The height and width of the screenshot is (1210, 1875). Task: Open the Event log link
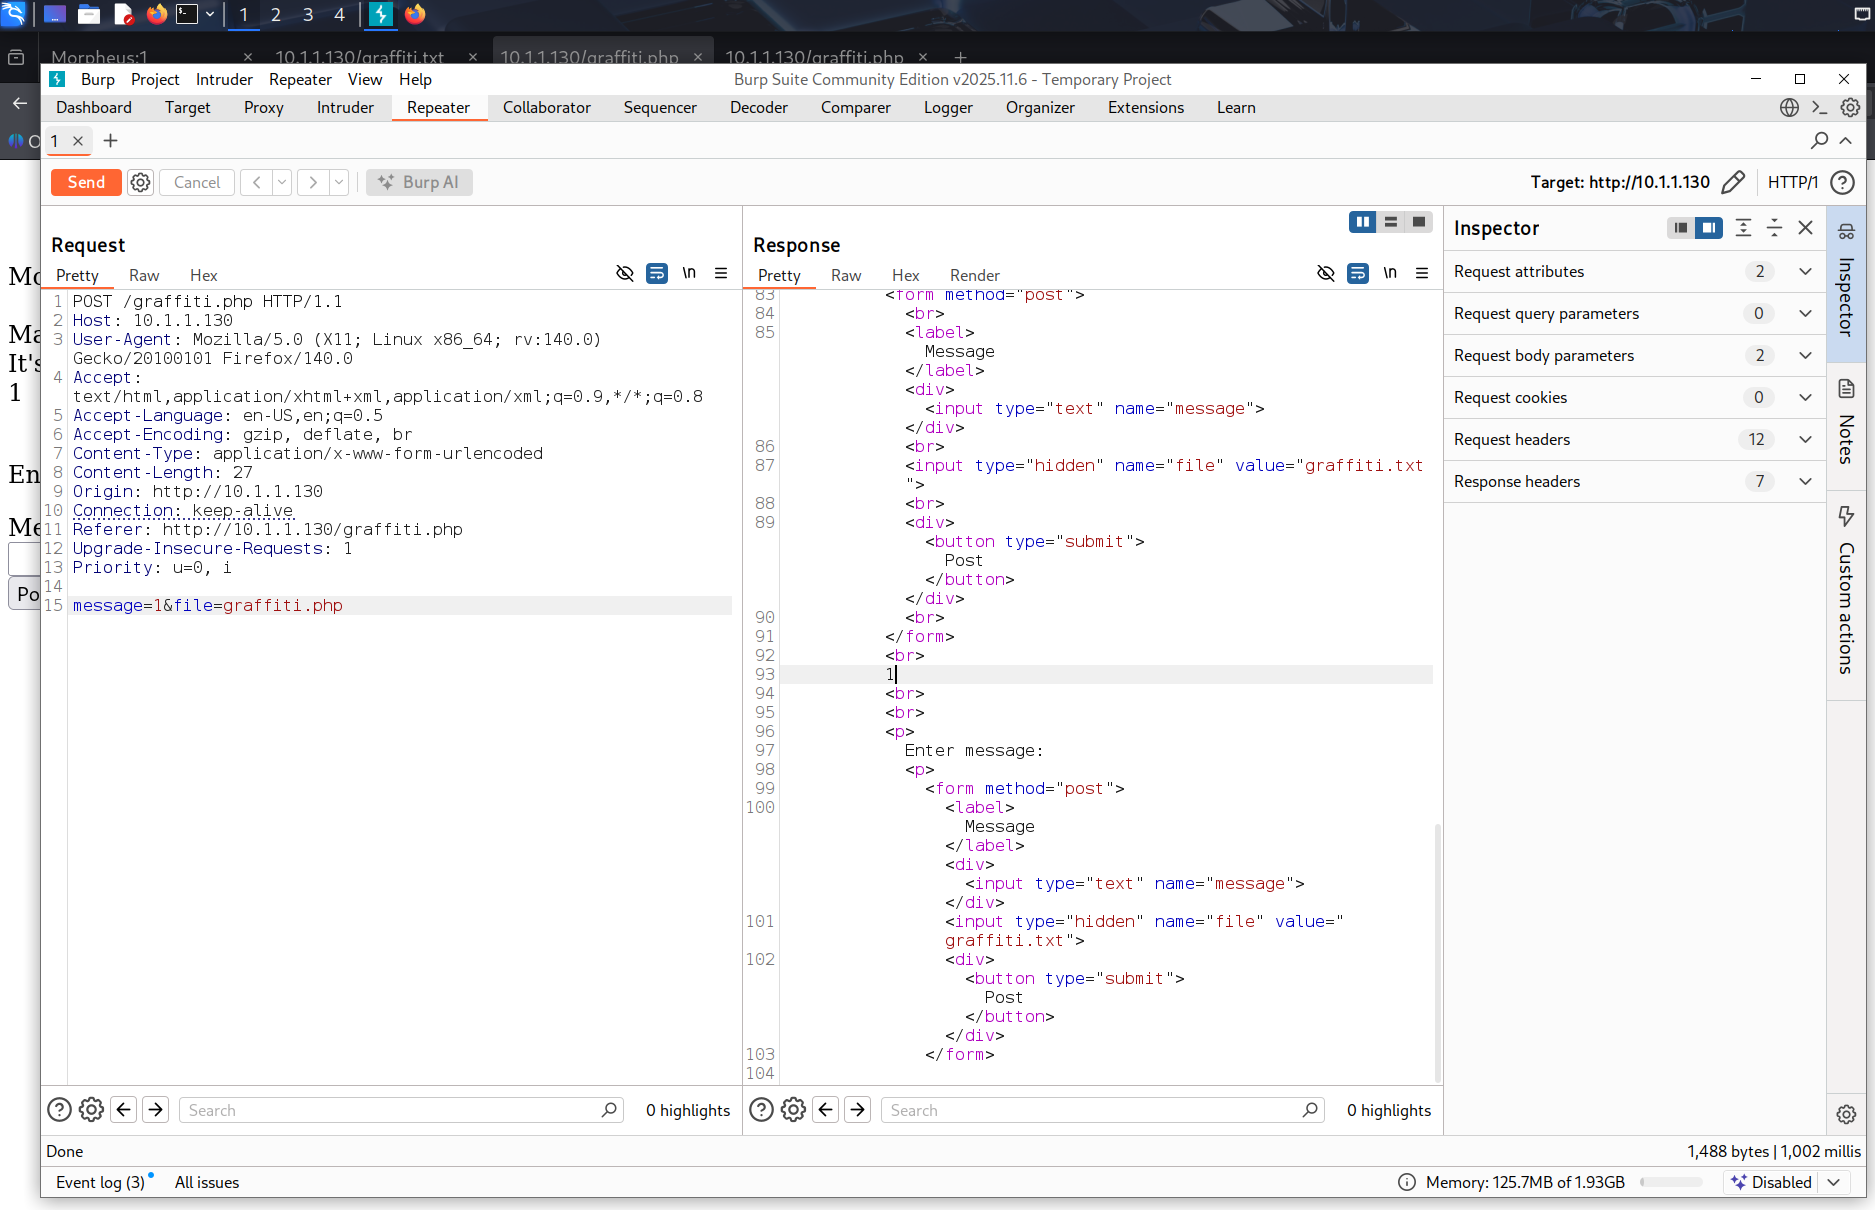(x=100, y=1182)
